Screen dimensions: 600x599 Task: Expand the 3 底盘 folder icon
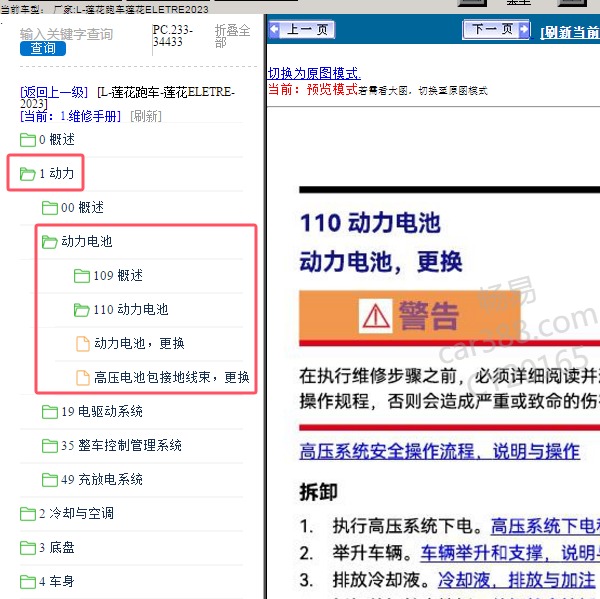(x=28, y=548)
